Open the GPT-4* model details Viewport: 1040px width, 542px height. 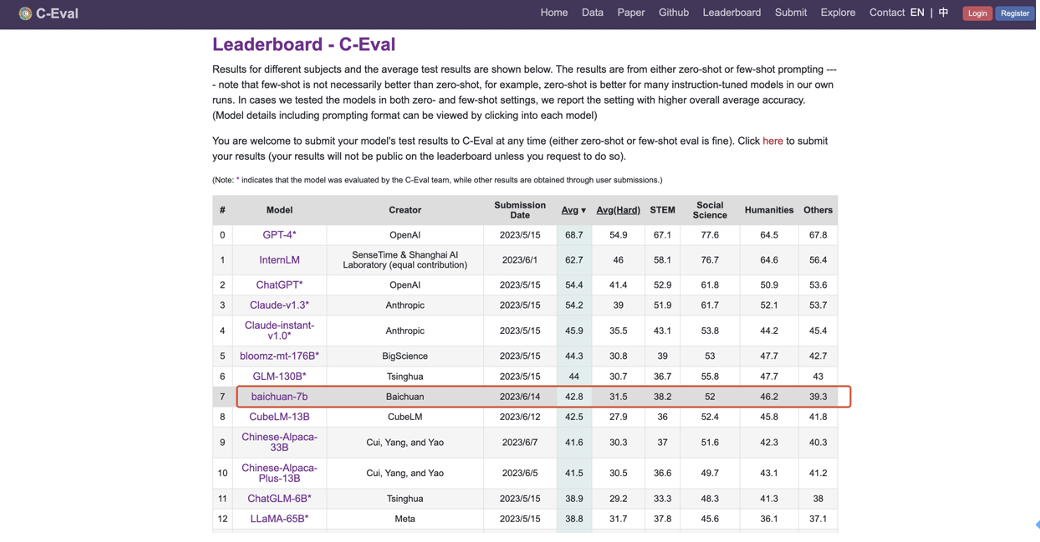[279, 235]
